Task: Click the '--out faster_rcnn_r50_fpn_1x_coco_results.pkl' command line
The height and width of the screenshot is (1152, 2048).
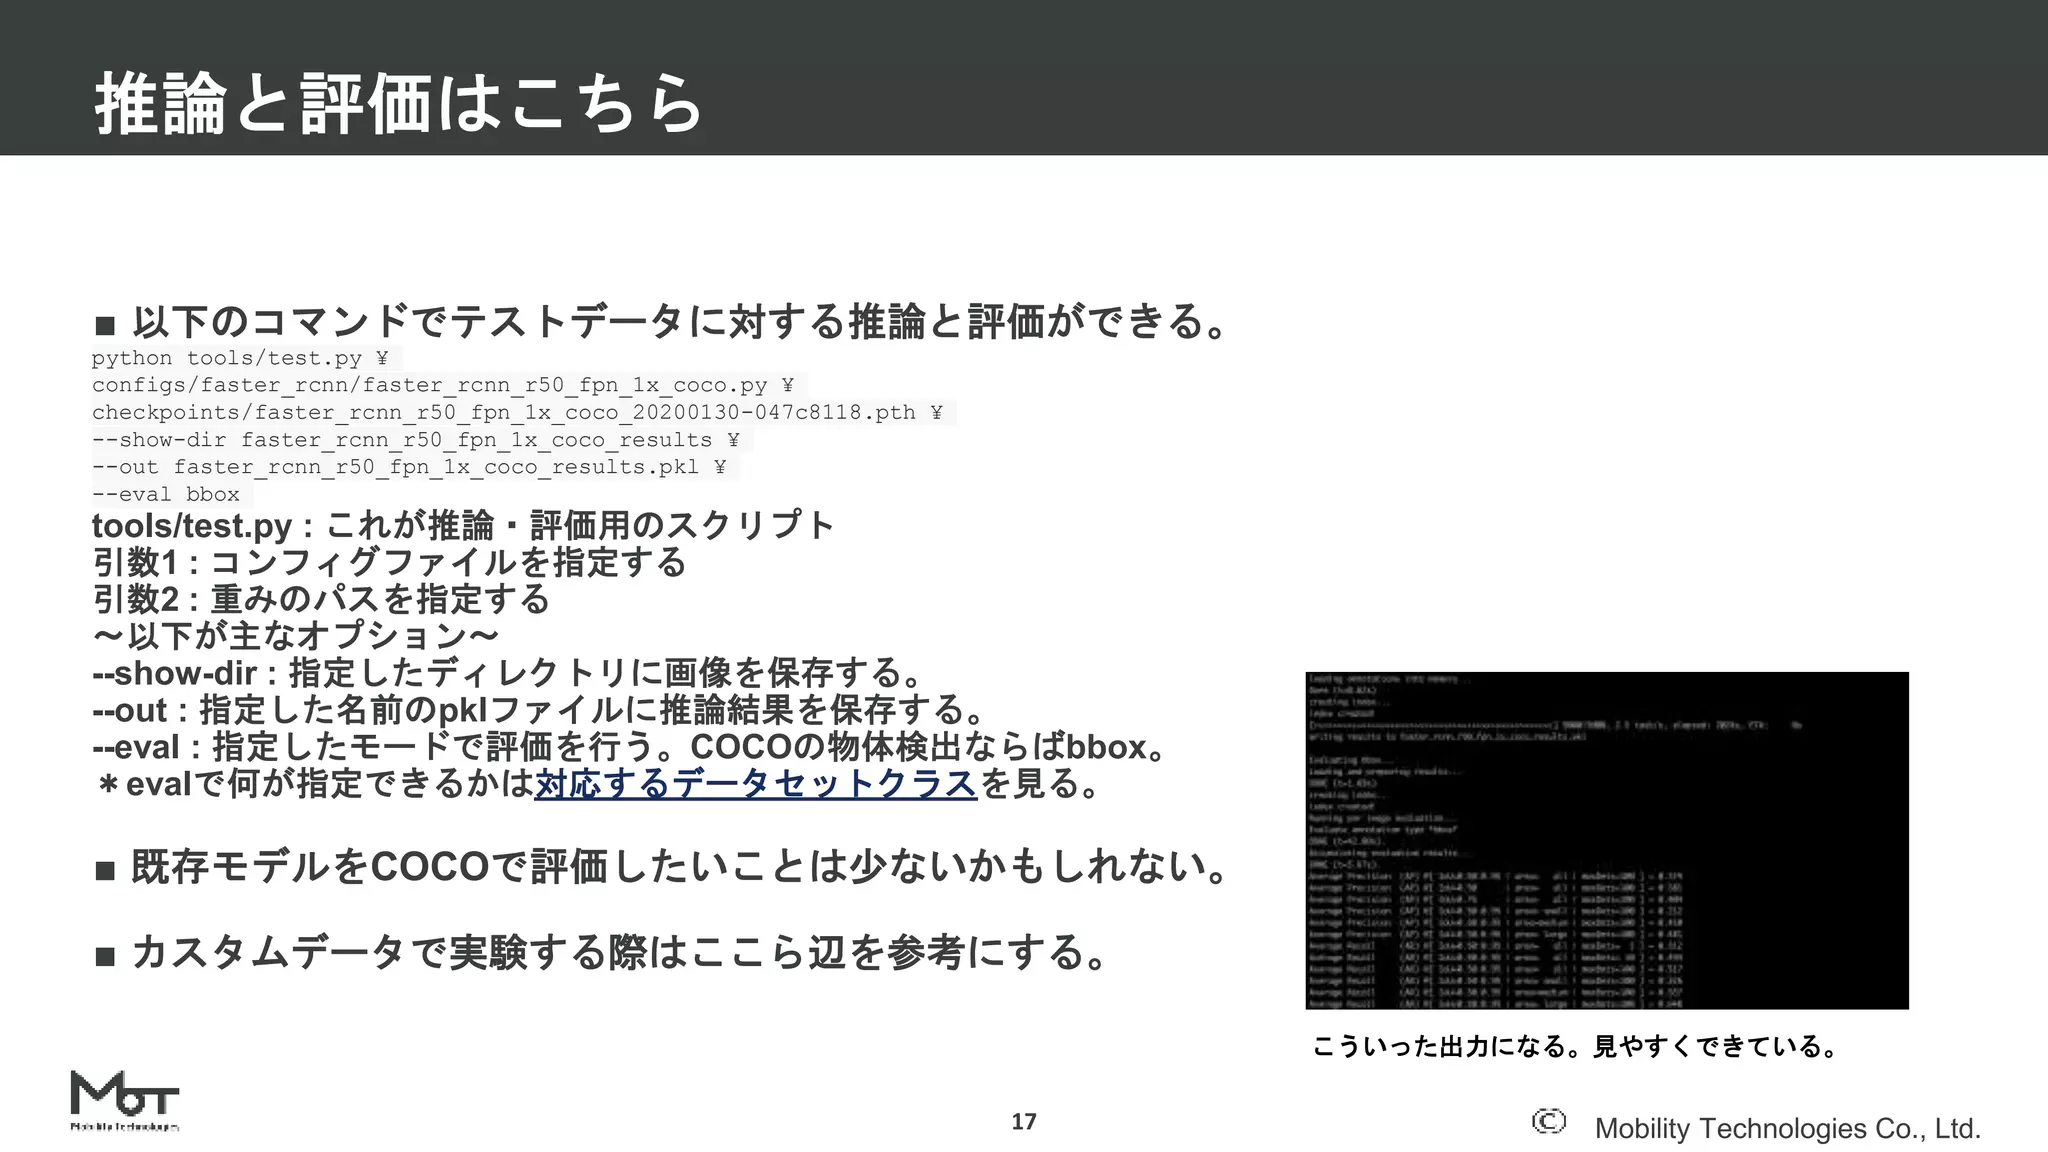Action: (x=409, y=466)
